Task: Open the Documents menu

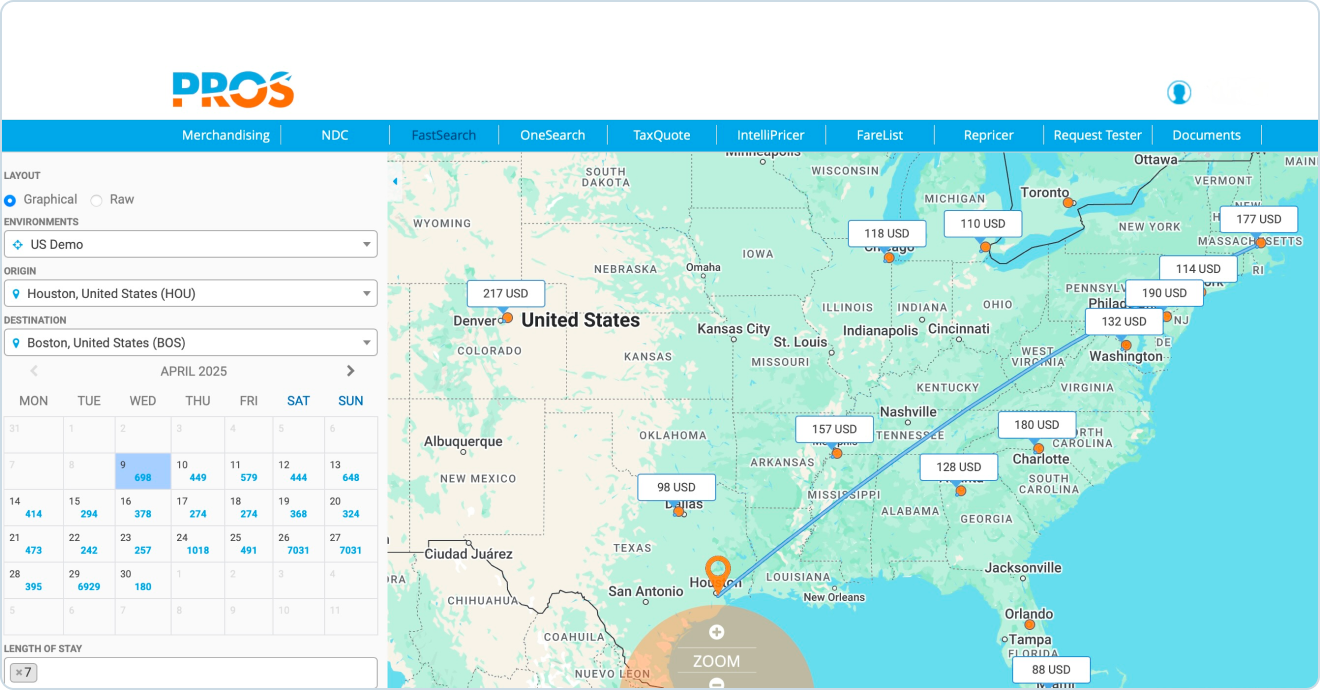Action: click(1206, 135)
